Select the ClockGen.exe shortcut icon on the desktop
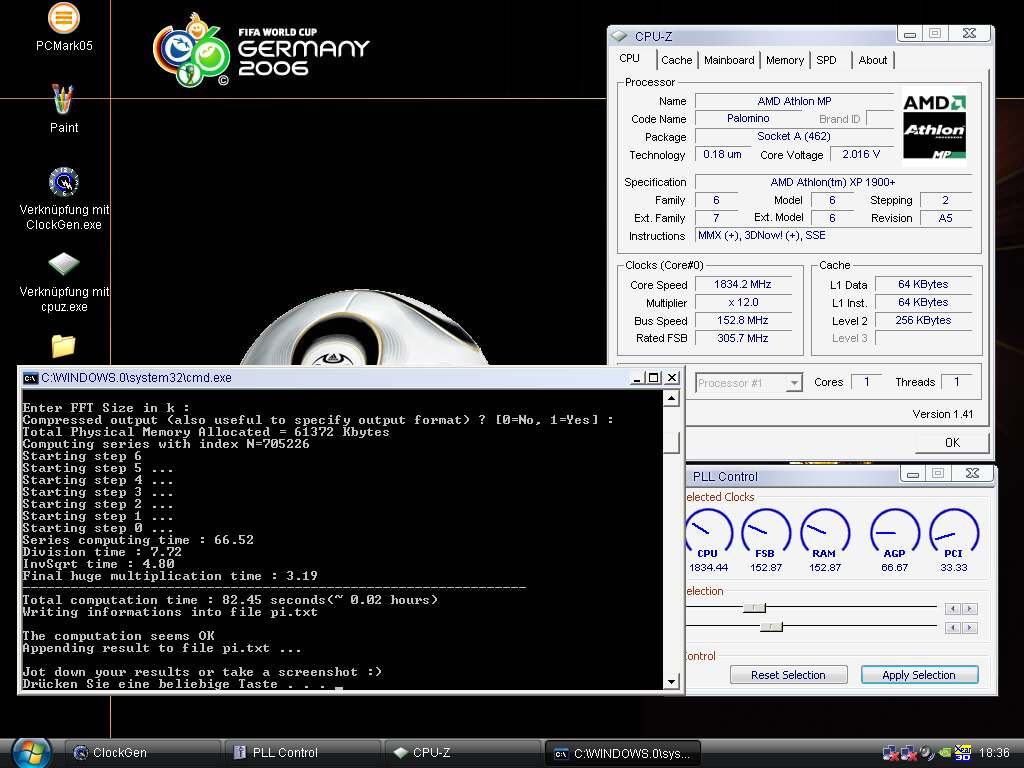 click(x=64, y=182)
